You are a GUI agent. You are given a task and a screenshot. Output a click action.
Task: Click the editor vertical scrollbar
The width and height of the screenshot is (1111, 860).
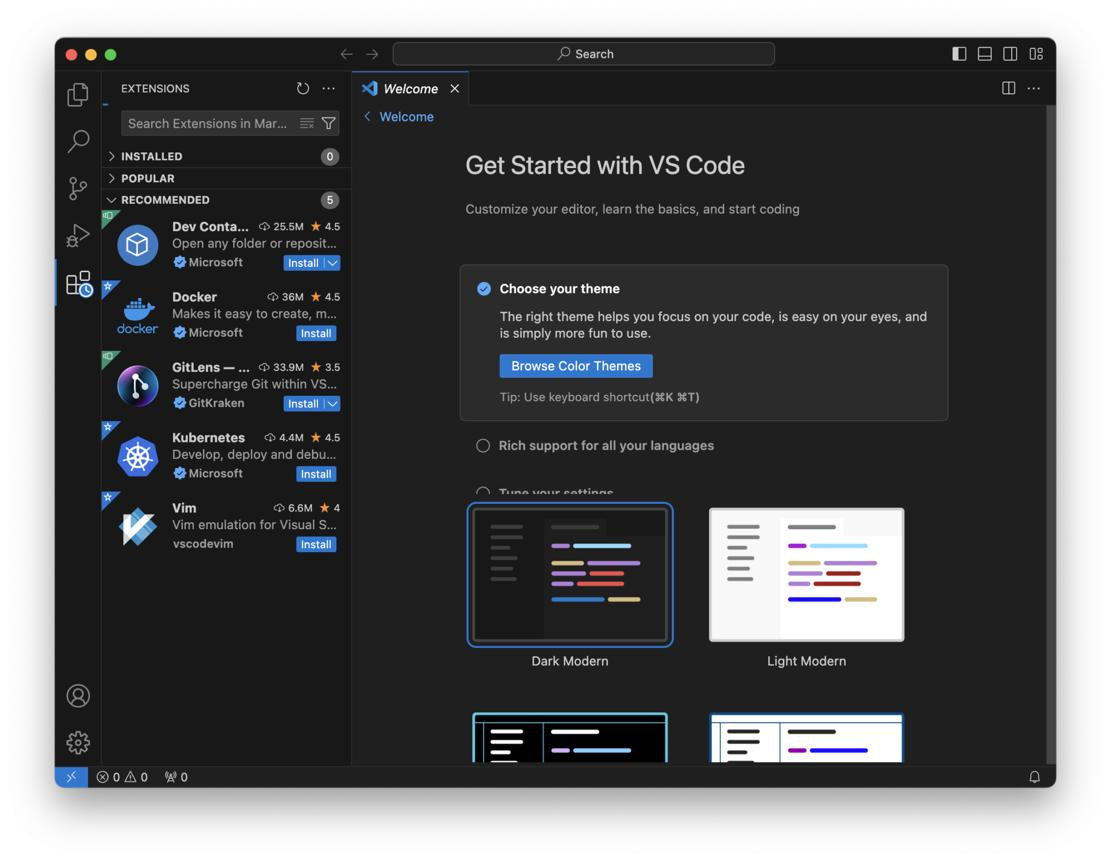pos(1051,435)
